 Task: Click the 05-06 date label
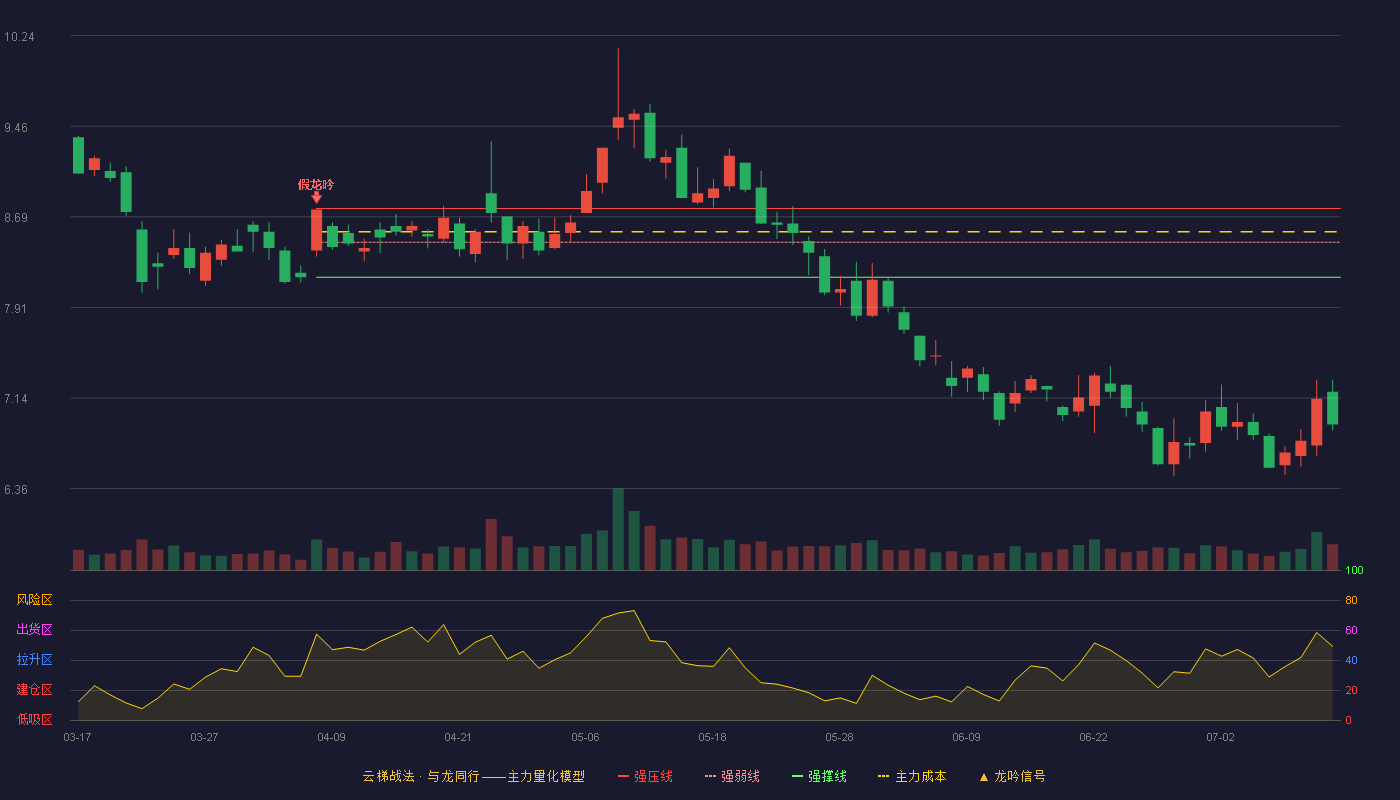[585, 737]
